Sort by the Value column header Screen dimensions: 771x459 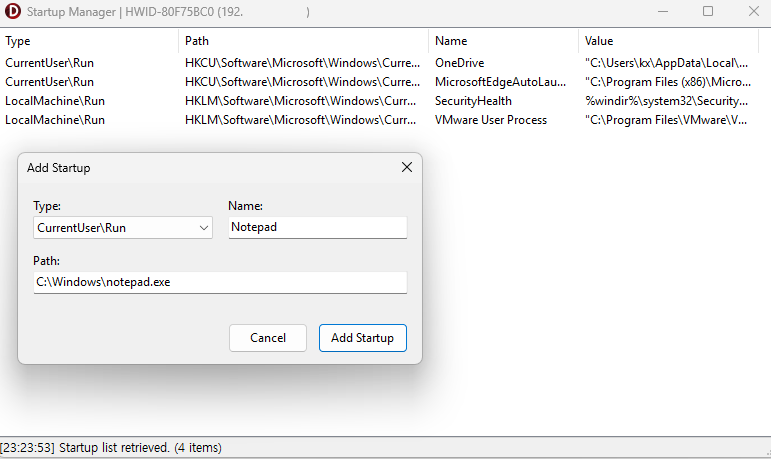[x=669, y=41]
